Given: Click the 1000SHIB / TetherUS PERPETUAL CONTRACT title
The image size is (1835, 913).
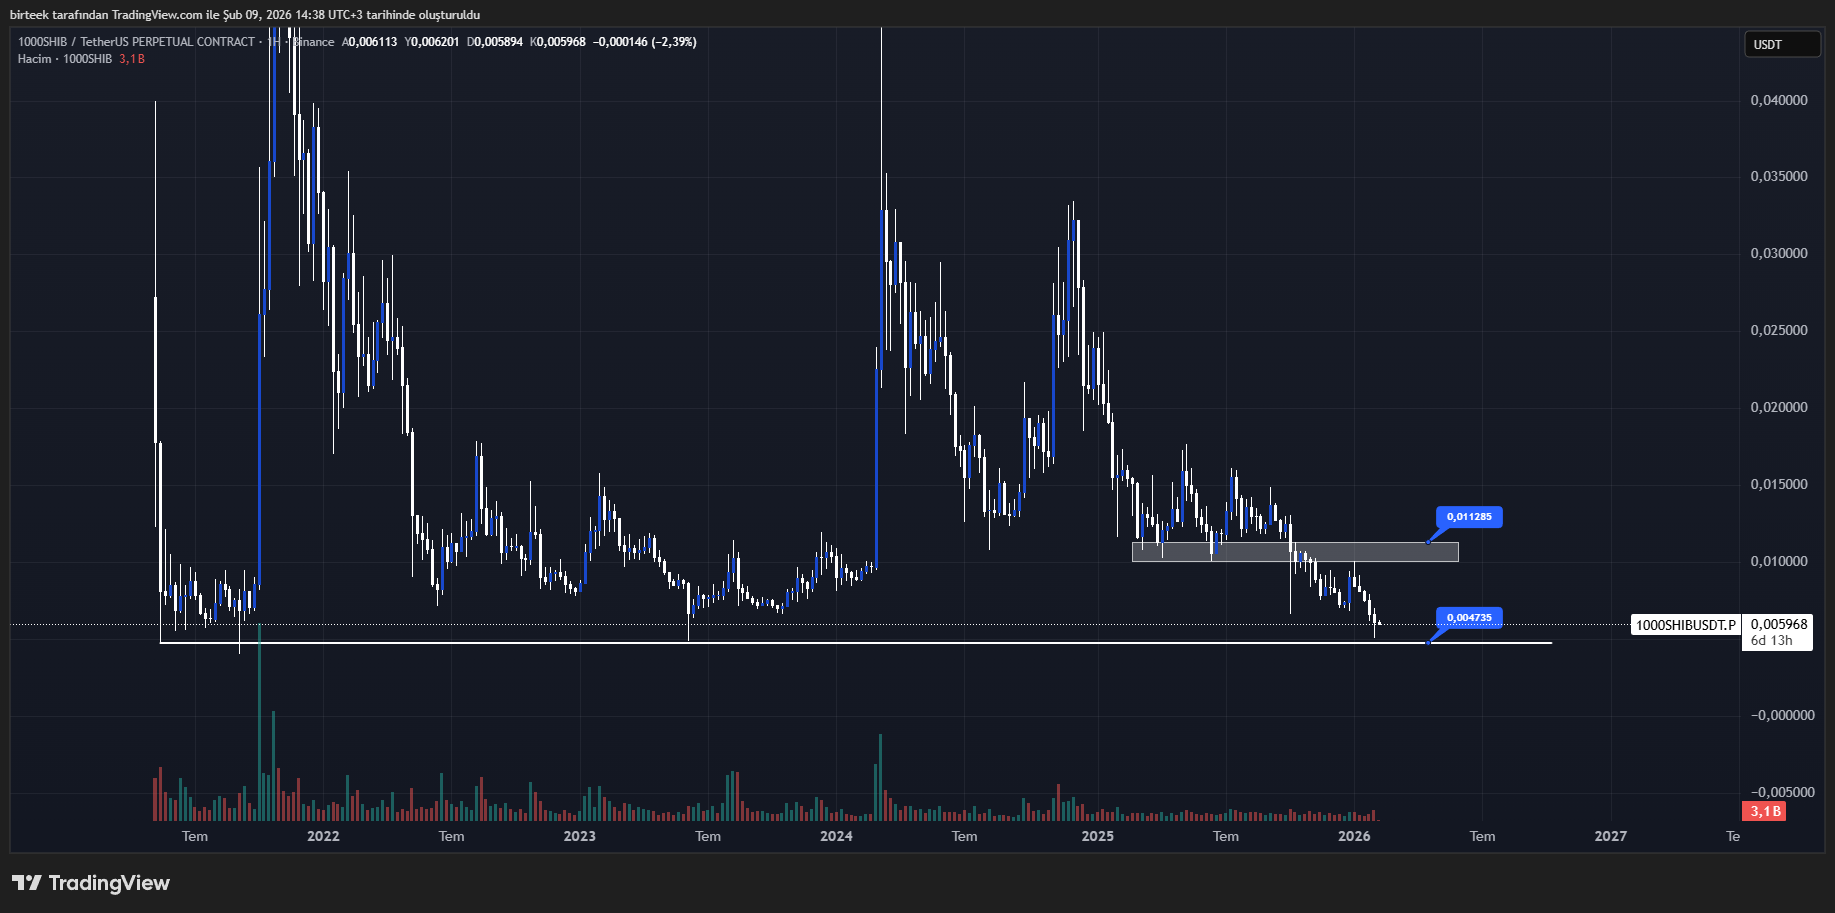Looking at the screenshot, I should click(137, 42).
